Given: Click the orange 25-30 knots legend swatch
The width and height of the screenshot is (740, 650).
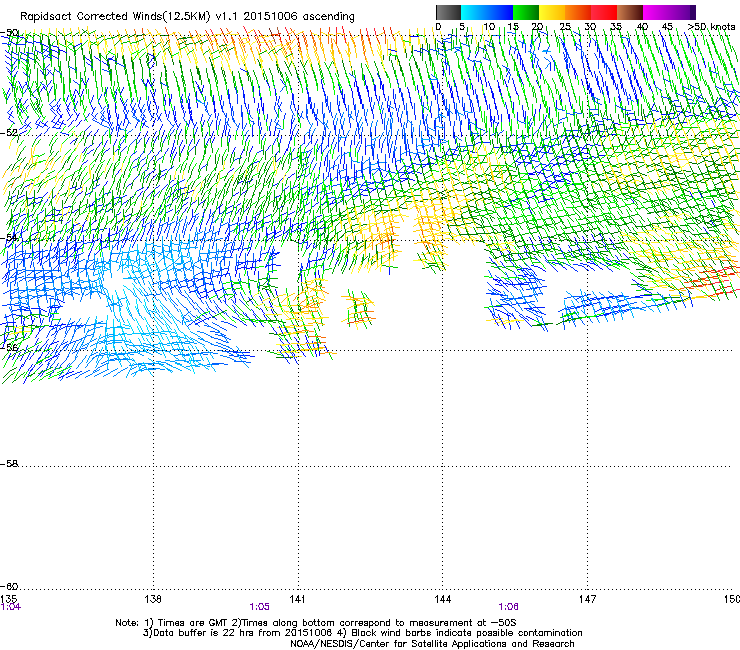Looking at the screenshot, I should [578, 12].
